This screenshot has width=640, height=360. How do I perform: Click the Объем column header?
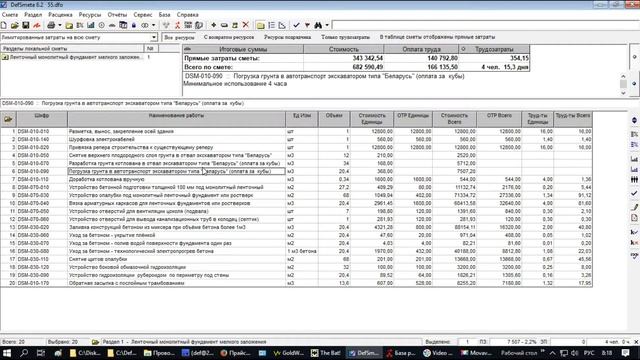point(334,120)
